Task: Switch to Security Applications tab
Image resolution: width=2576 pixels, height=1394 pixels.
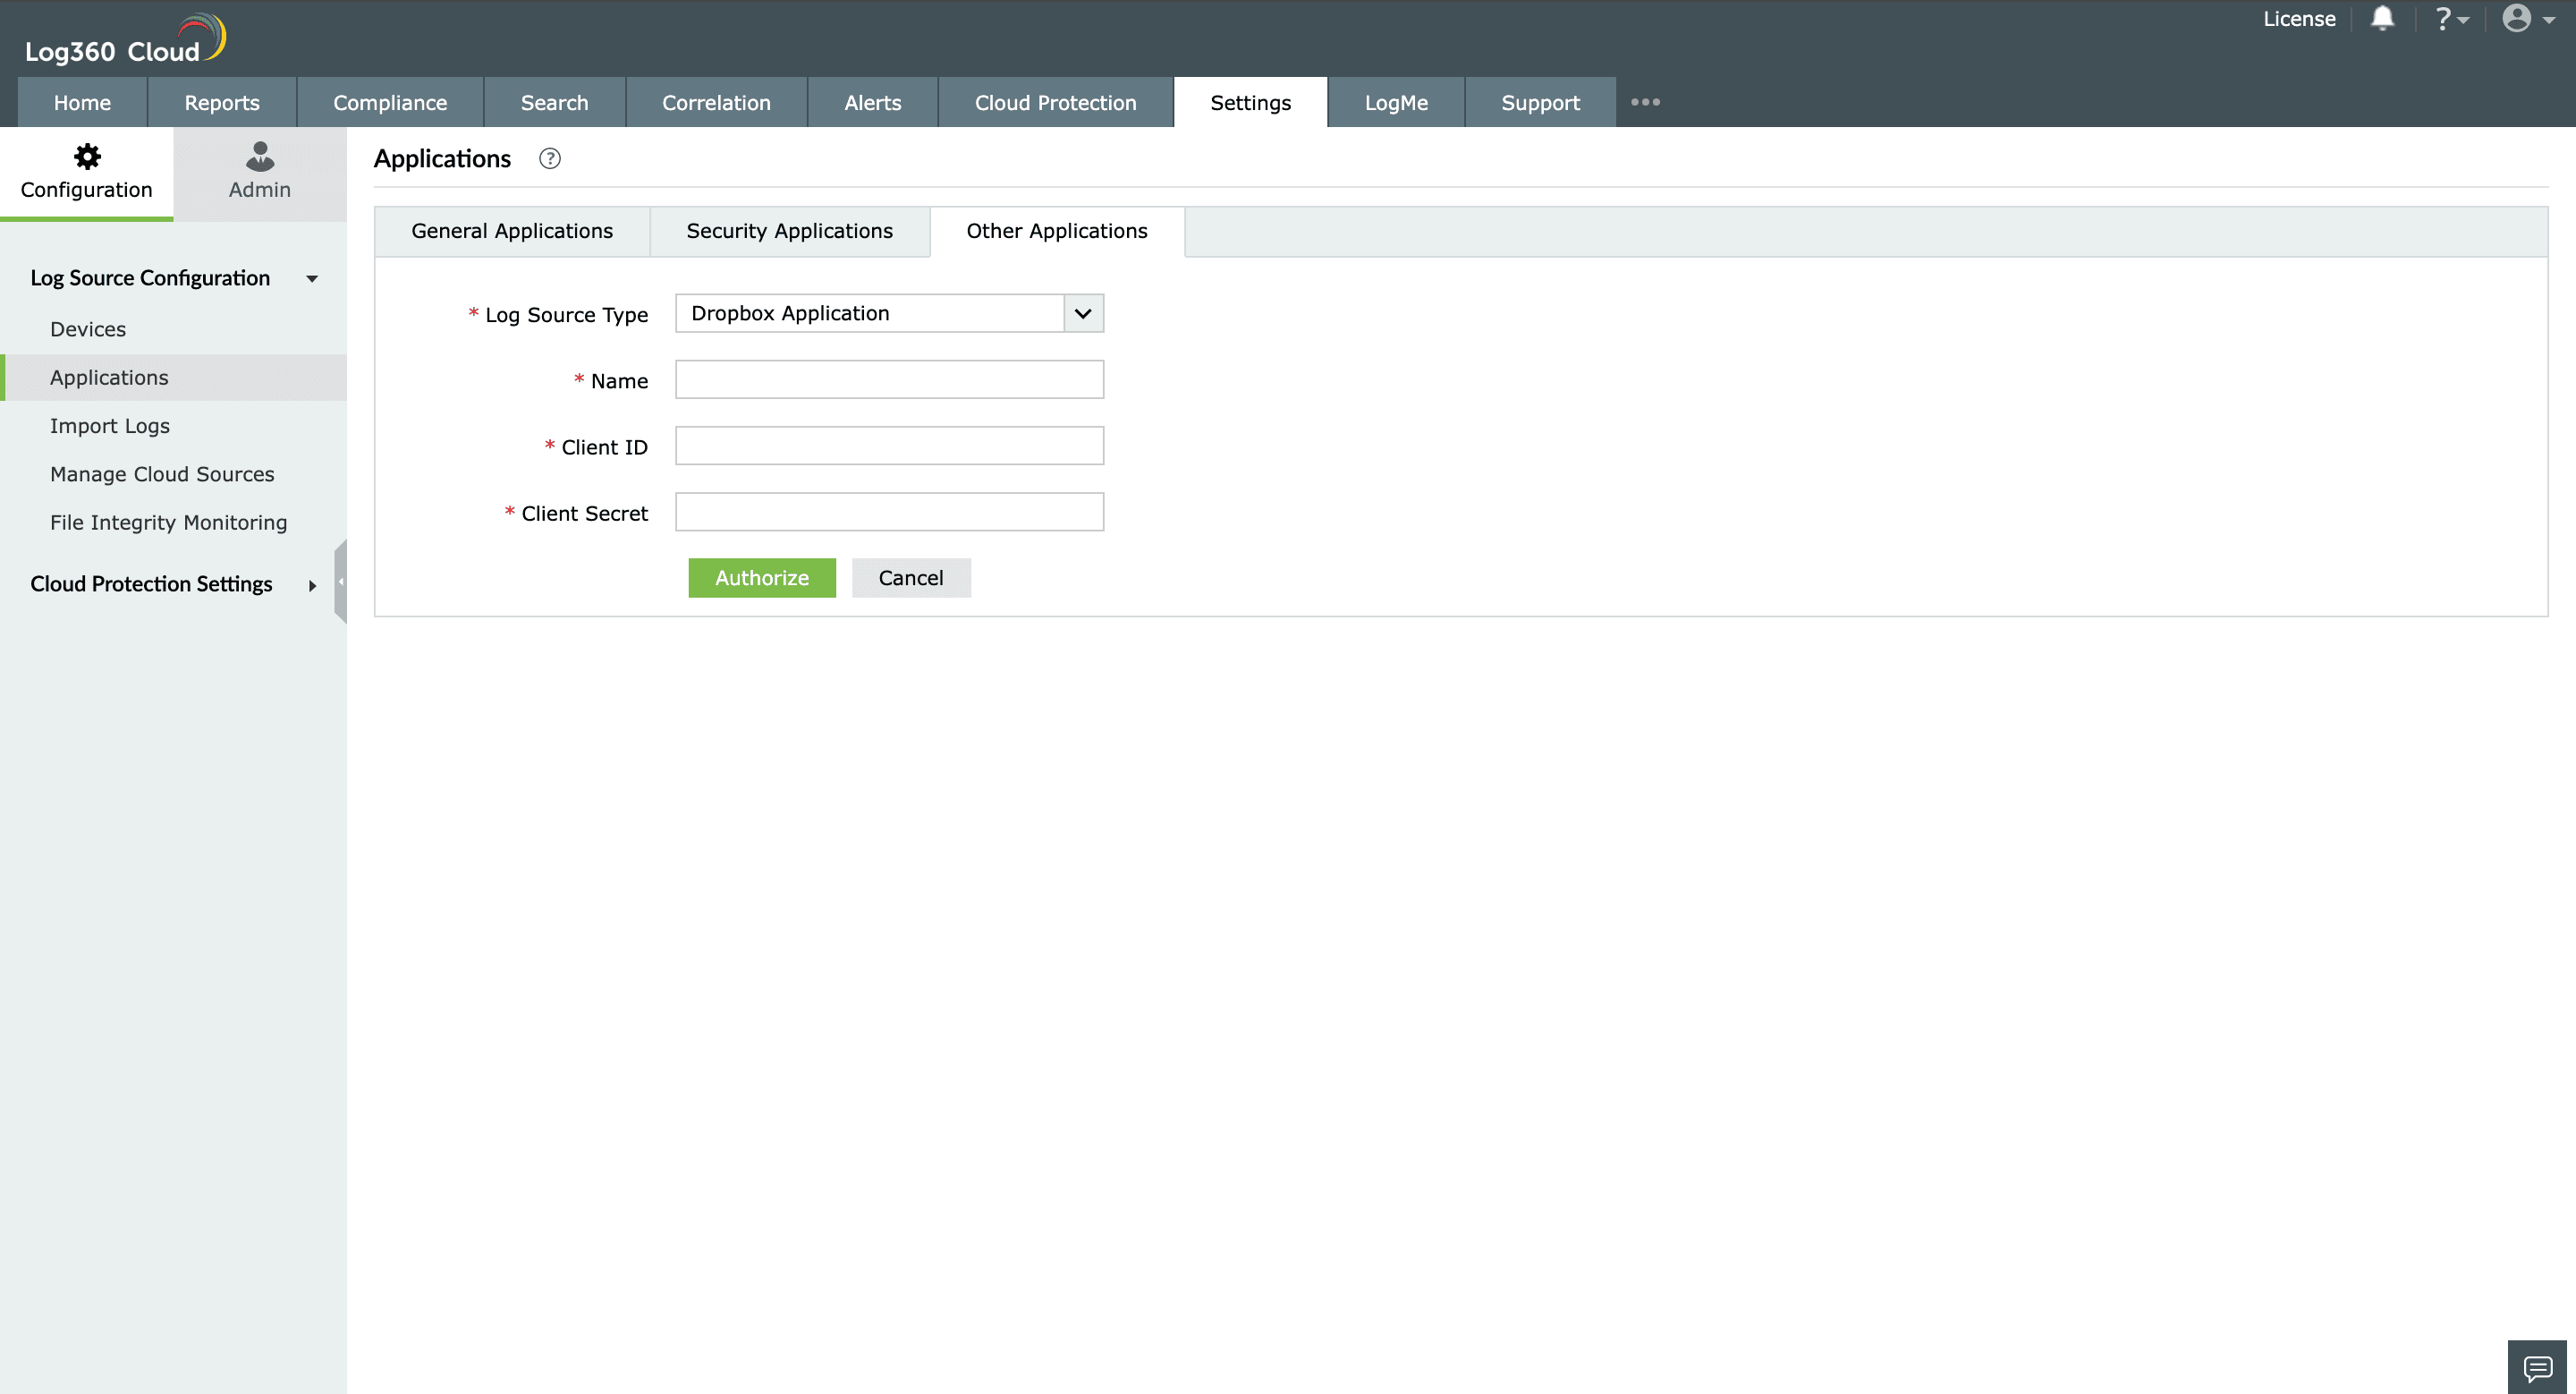Action: pyautogui.click(x=789, y=231)
